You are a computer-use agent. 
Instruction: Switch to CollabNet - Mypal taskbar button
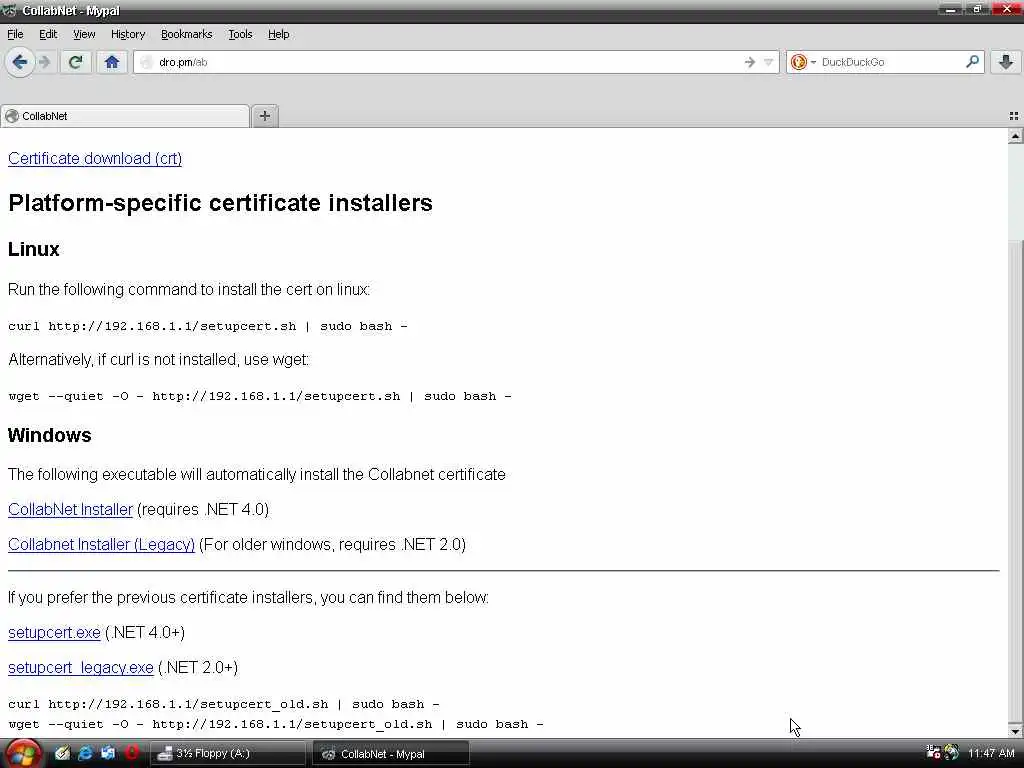pyautogui.click(x=391, y=754)
